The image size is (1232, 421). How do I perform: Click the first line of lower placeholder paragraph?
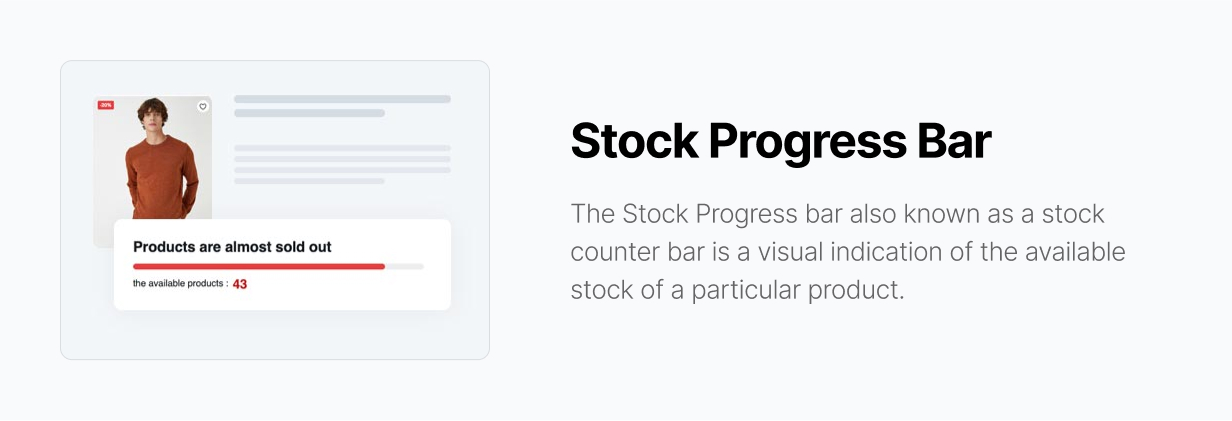pyautogui.click(x=342, y=148)
